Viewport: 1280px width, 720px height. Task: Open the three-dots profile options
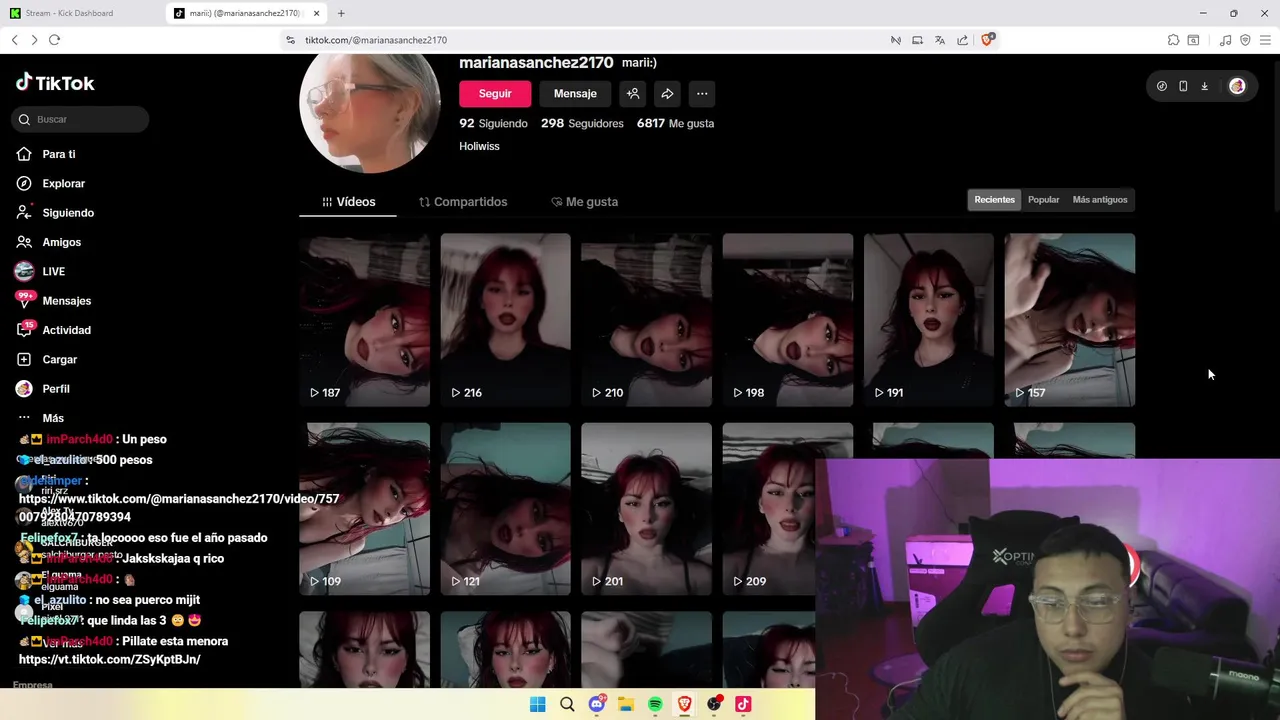(x=702, y=93)
